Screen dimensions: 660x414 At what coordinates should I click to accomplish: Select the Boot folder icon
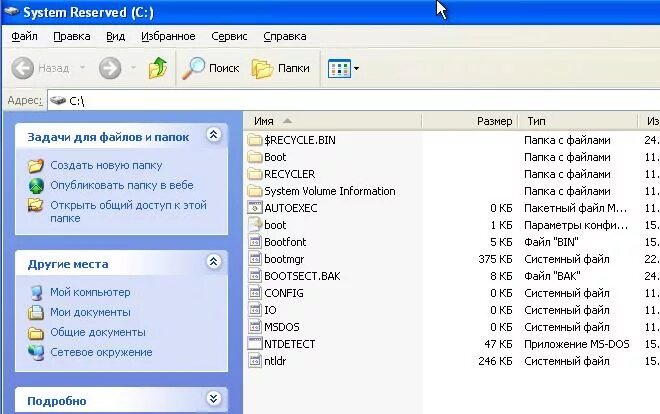(255, 157)
